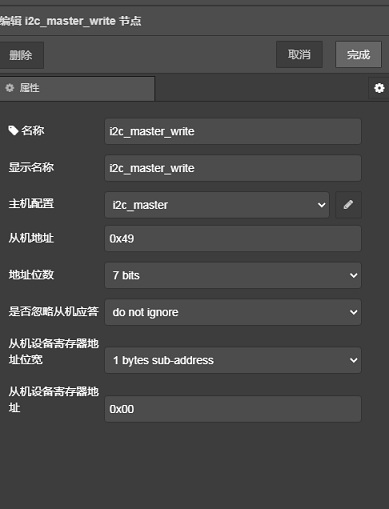
Task: Click the 地址位数 label
Action: tap(31, 275)
